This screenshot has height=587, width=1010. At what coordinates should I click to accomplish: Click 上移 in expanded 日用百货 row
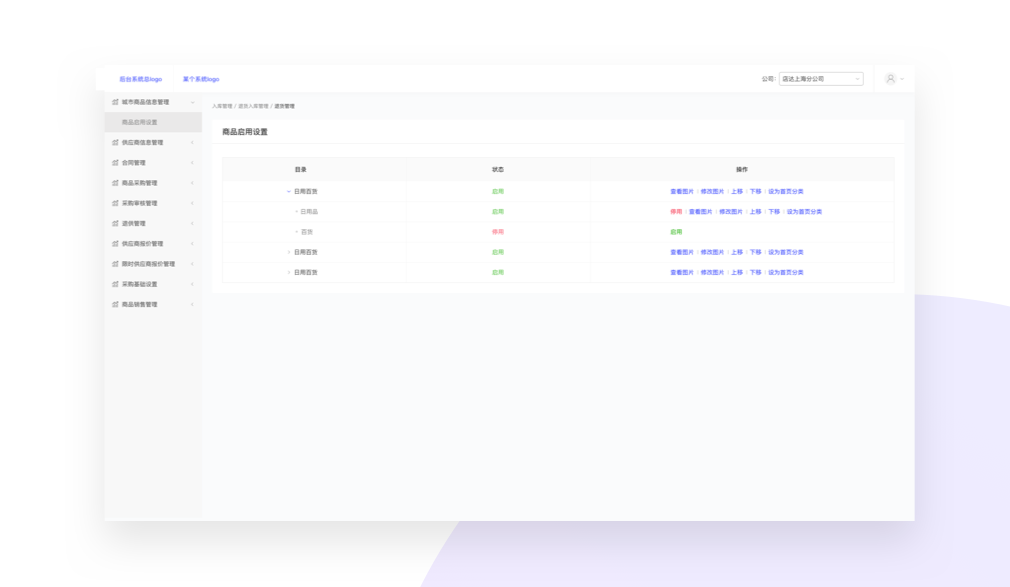coord(737,191)
